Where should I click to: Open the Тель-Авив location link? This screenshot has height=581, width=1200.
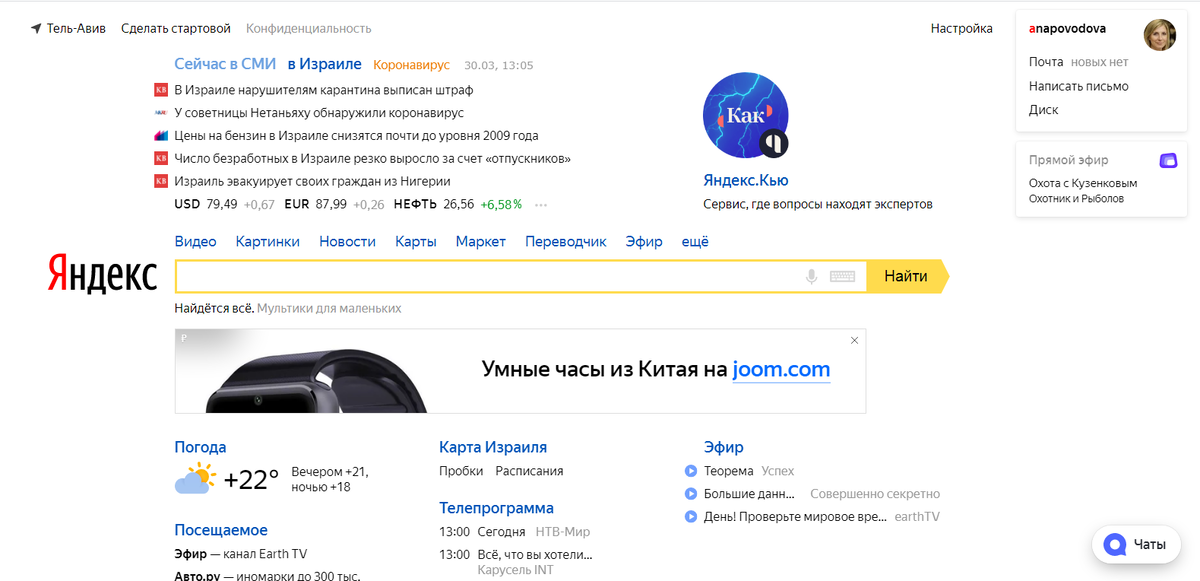(x=76, y=29)
